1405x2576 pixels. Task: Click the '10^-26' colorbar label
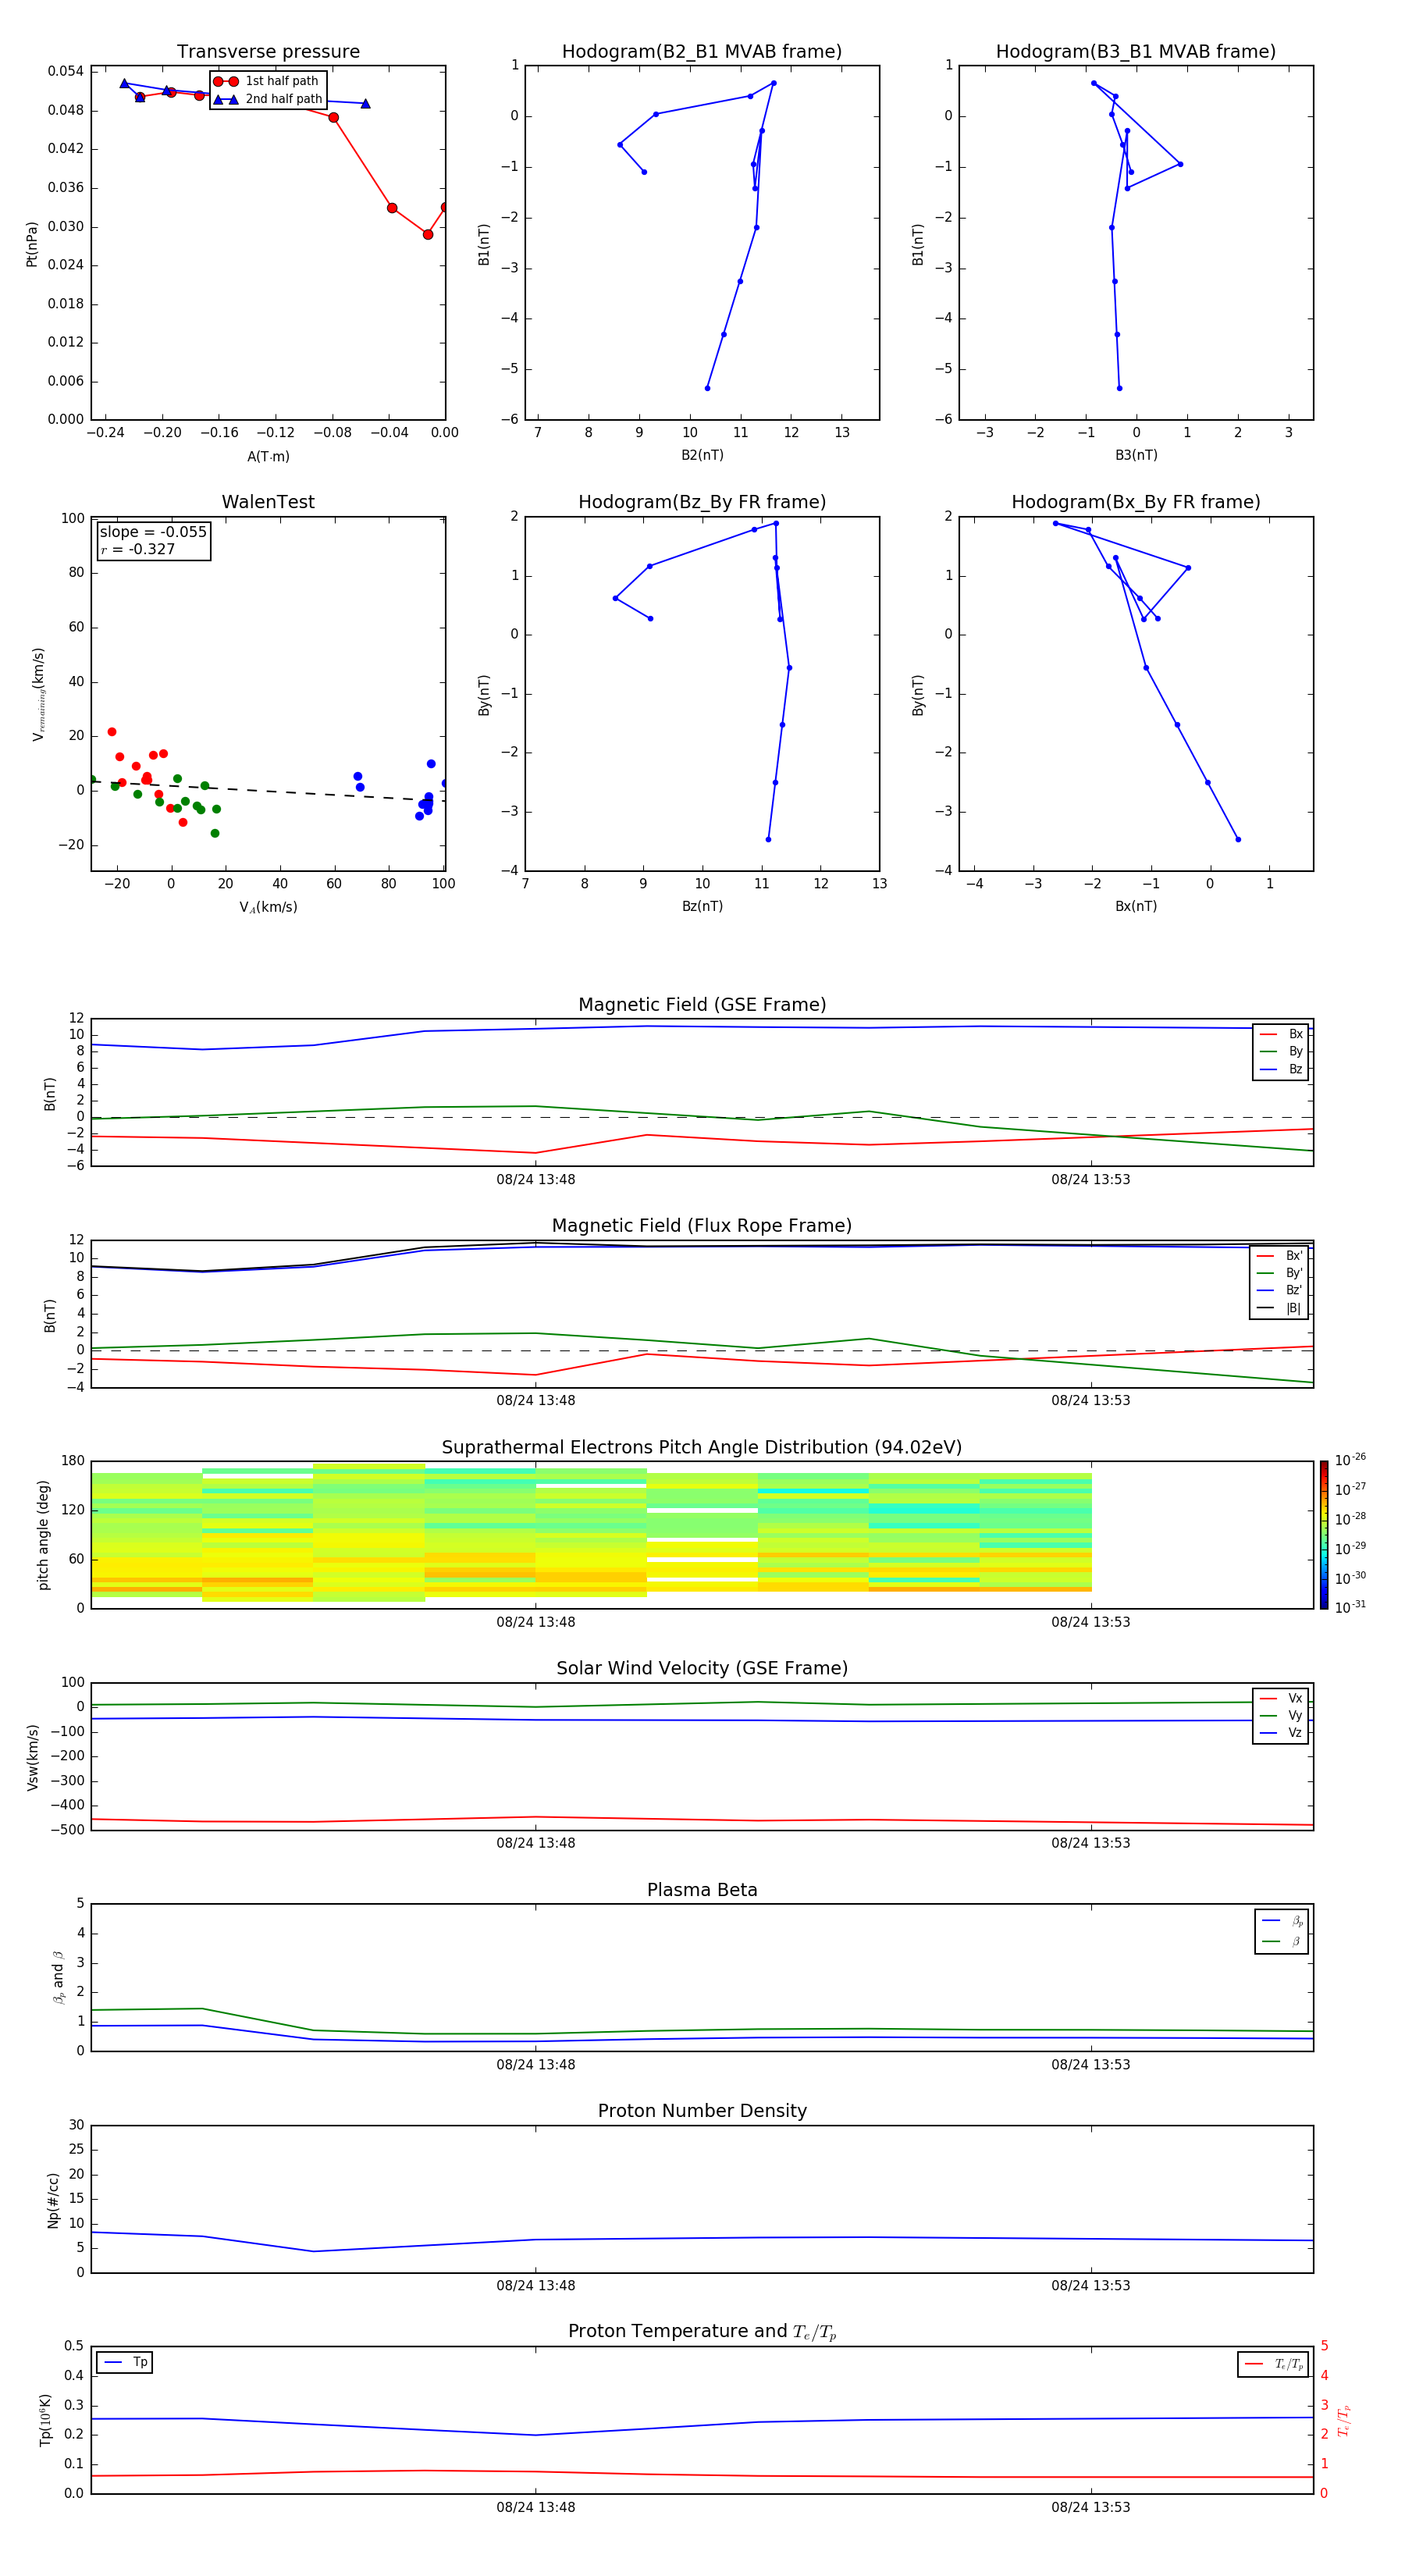(1350, 1460)
